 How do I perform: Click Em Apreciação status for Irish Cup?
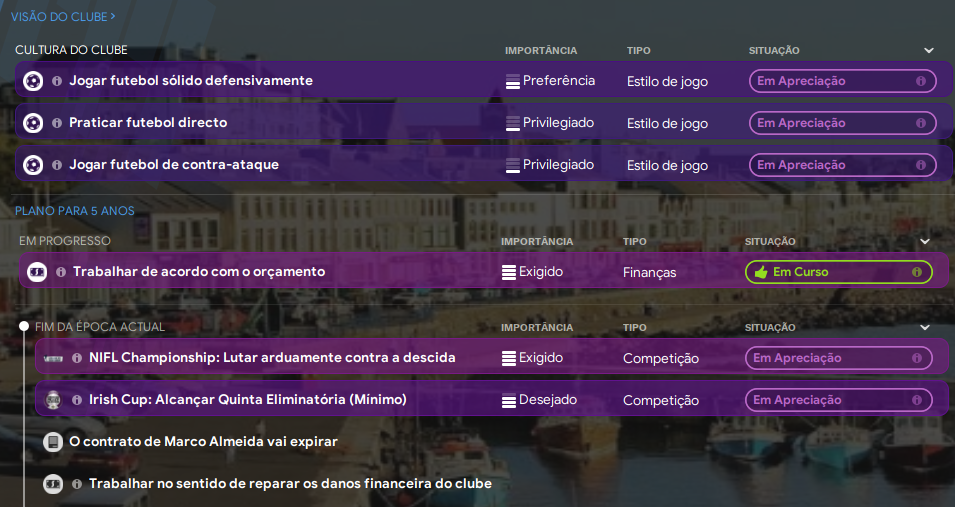[x=839, y=400]
